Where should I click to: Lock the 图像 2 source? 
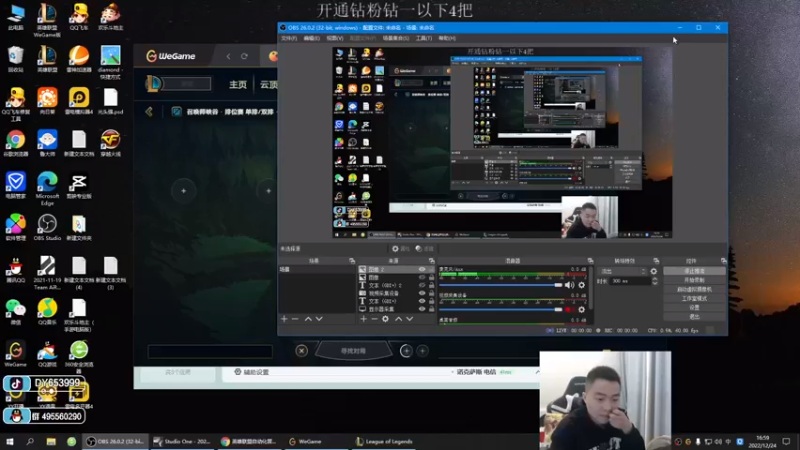point(431,269)
